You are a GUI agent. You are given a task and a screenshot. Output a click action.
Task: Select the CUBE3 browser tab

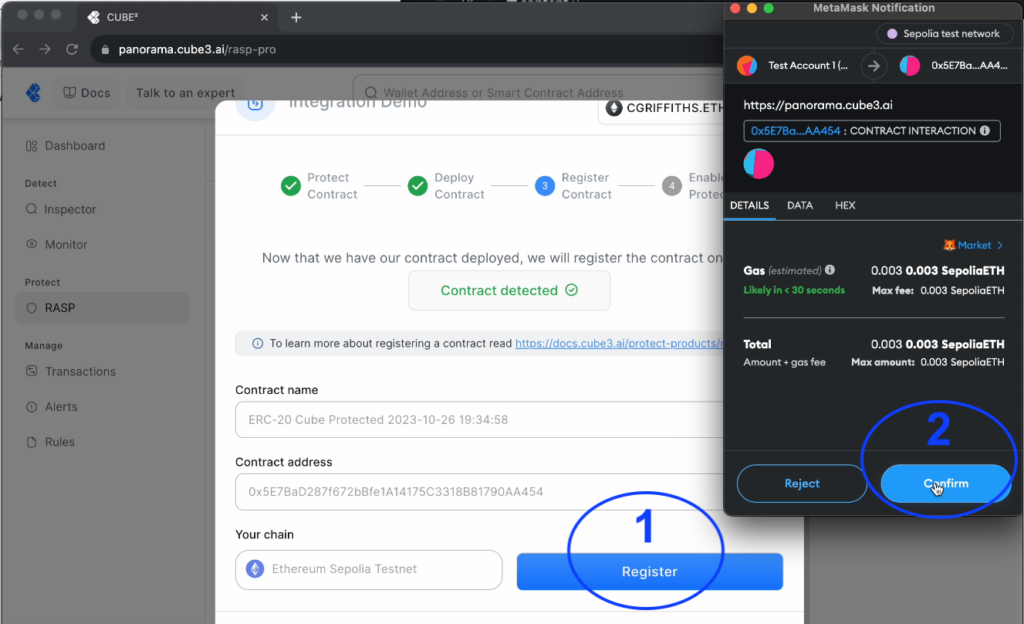coord(176,18)
